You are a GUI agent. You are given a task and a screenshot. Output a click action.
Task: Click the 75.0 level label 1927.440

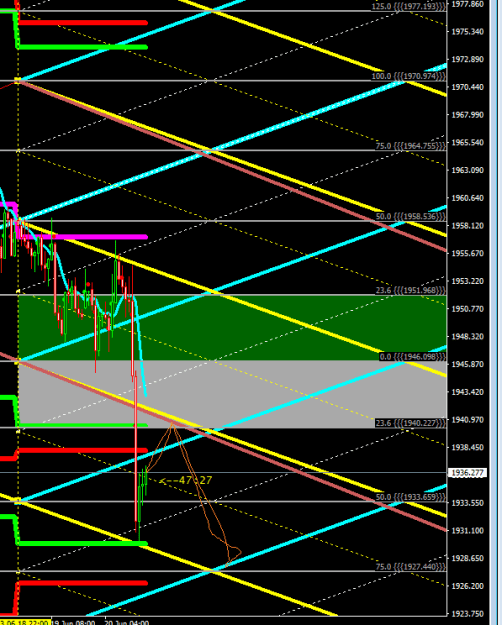[x=411, y=567]
